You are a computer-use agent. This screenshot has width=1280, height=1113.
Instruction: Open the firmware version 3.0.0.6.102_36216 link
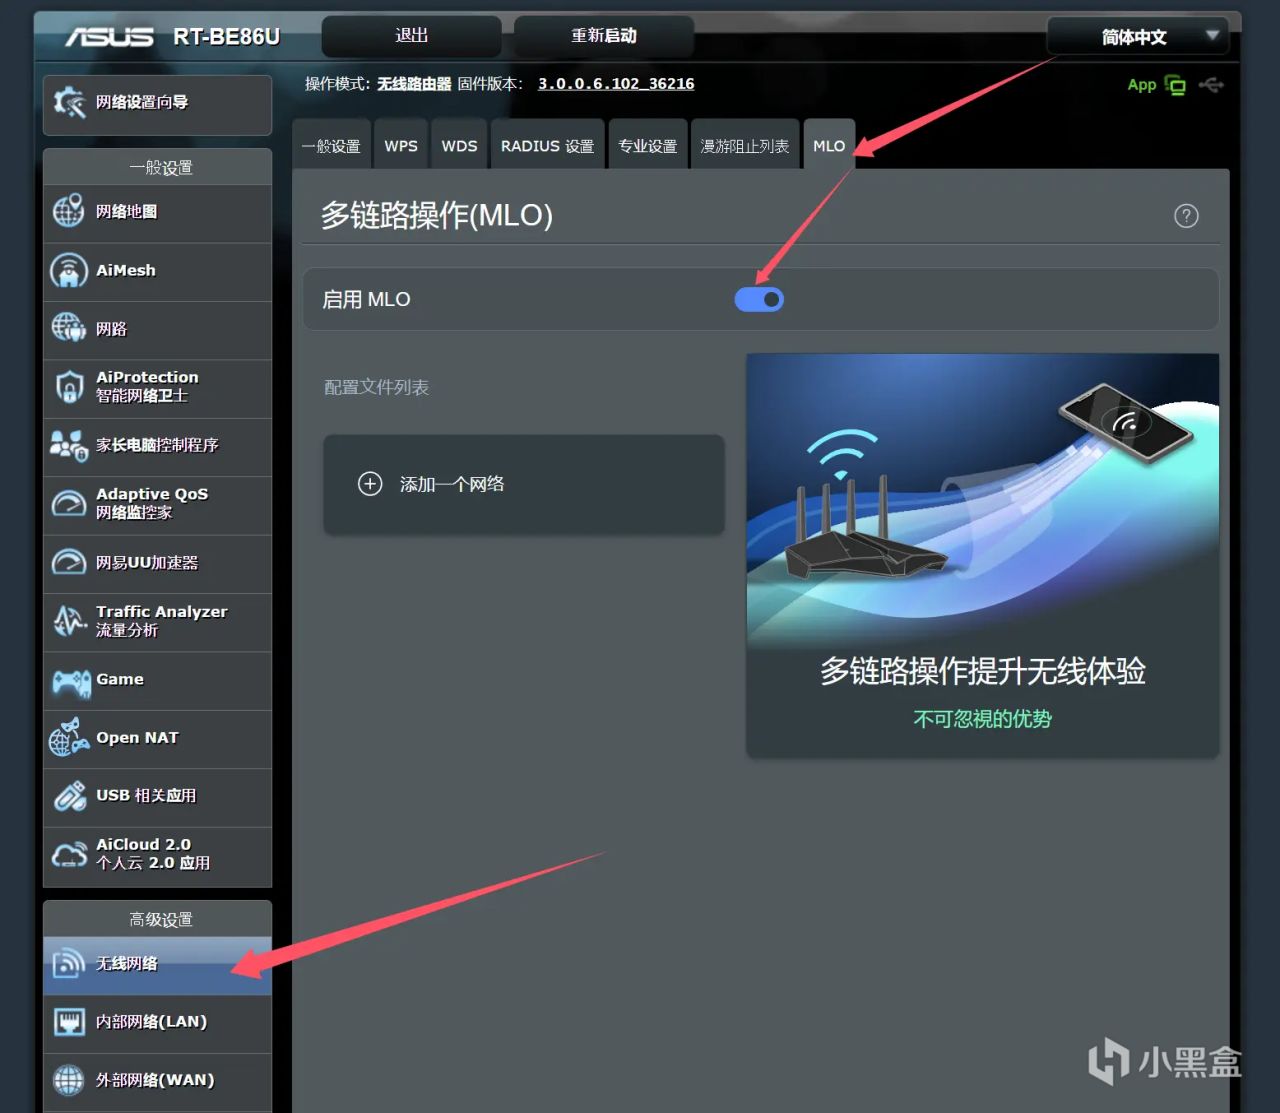coord(616,84)
